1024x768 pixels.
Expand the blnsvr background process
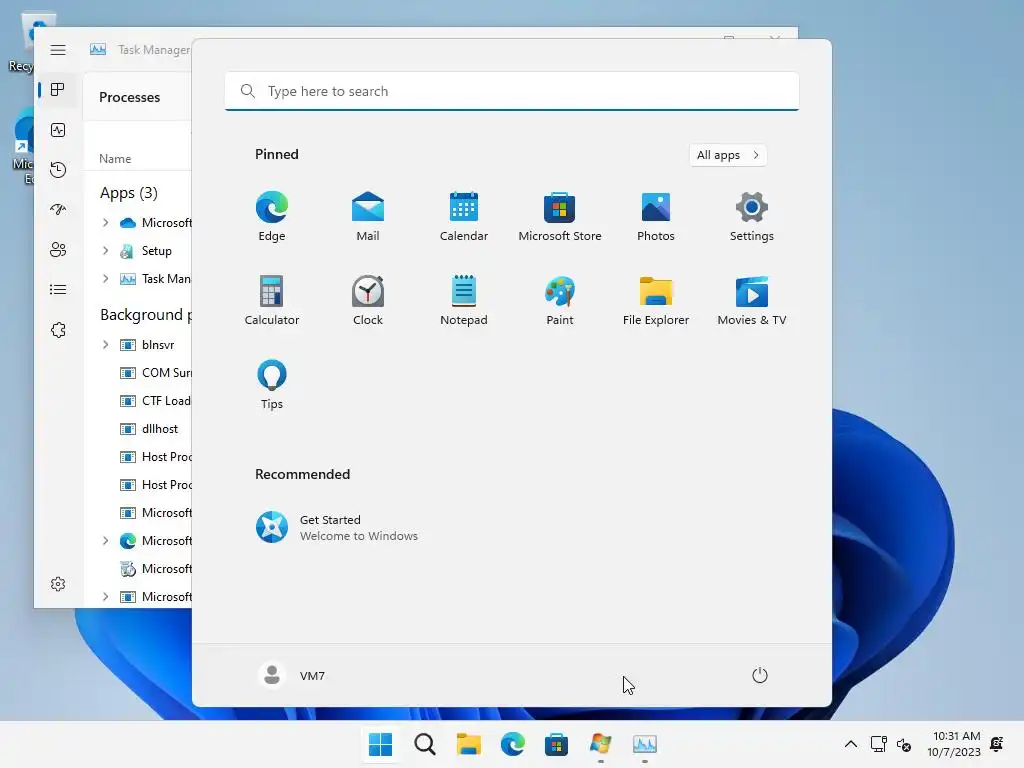click(105, 345)
